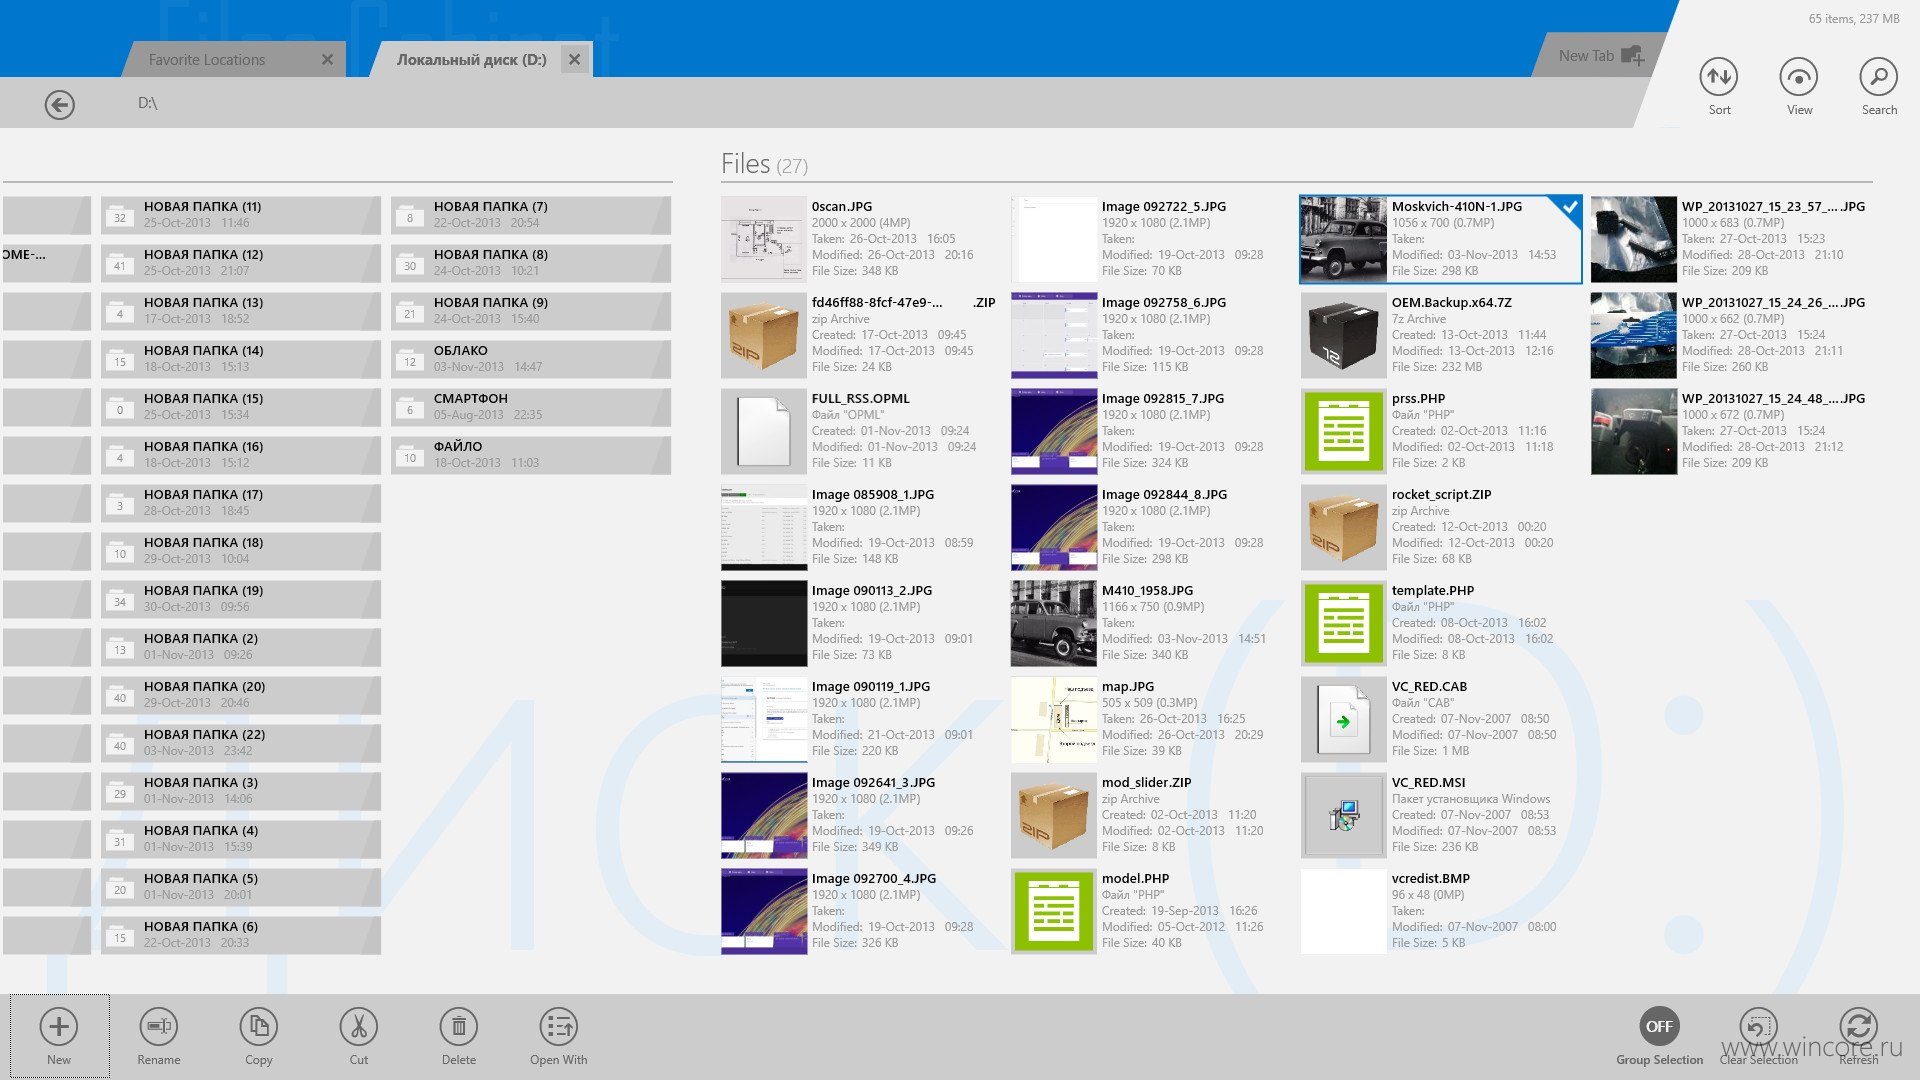Click file name Image 092844_8.JPG
This screenshot has width=1920, height=1080.
pyautogui.click(x=1164, y=494)
